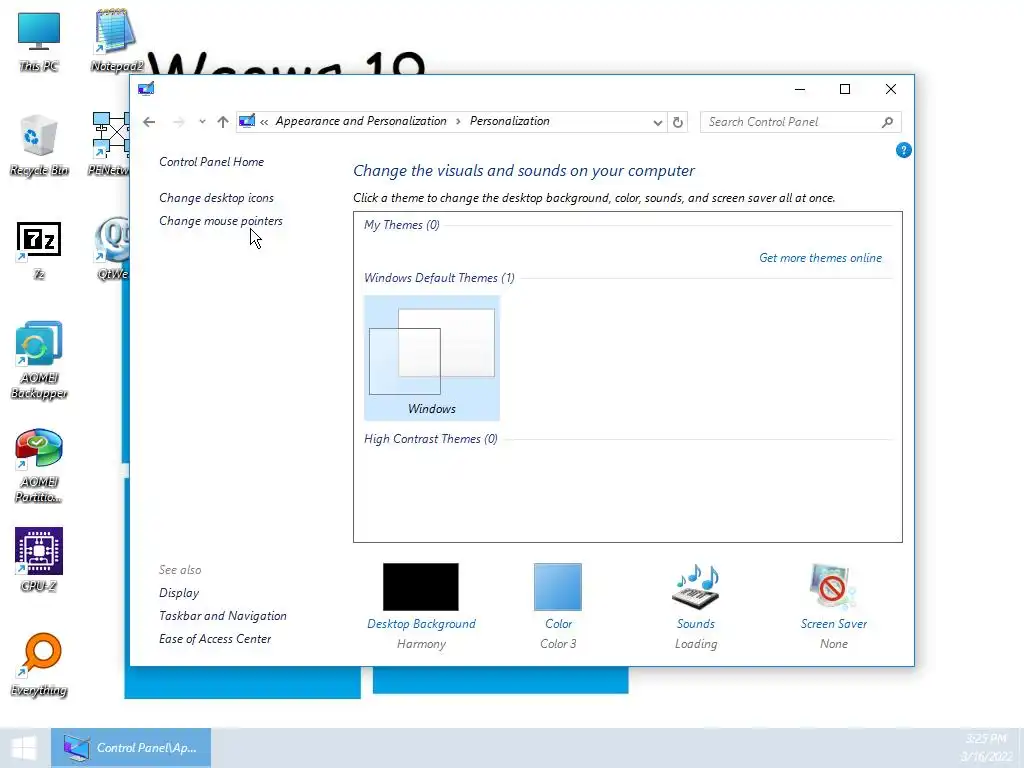1024x768 pixels.
Task: Open the Screen Saver link
Action: pyautogui.click(x=834, y=624)
